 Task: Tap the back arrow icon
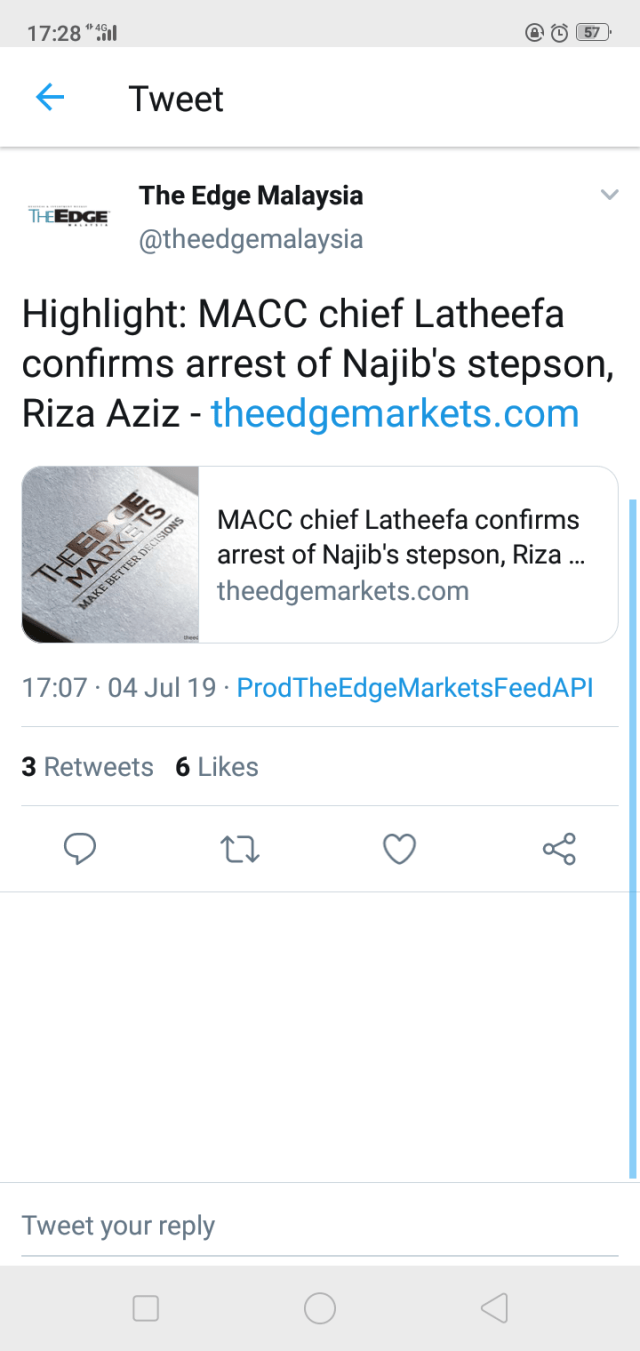coord(50,97)
